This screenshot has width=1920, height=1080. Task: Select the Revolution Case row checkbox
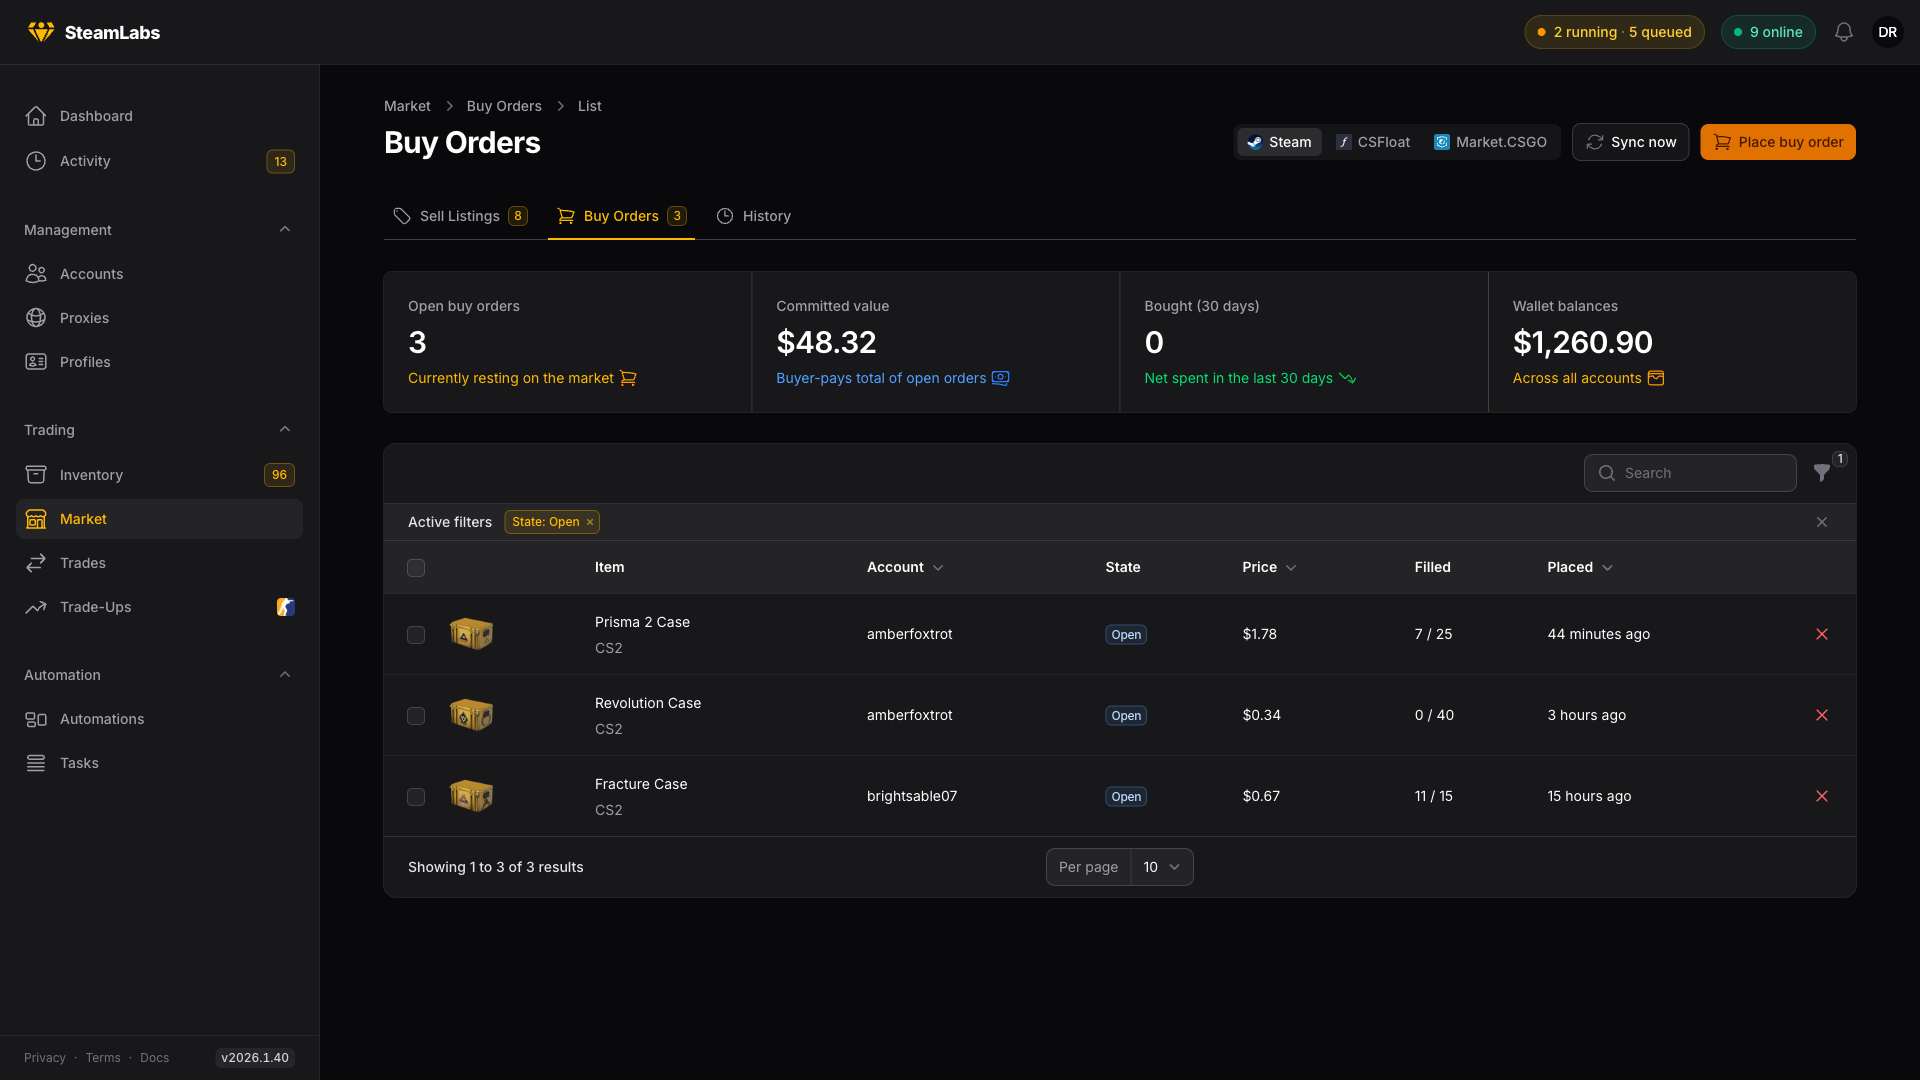[x=416, y=716]
